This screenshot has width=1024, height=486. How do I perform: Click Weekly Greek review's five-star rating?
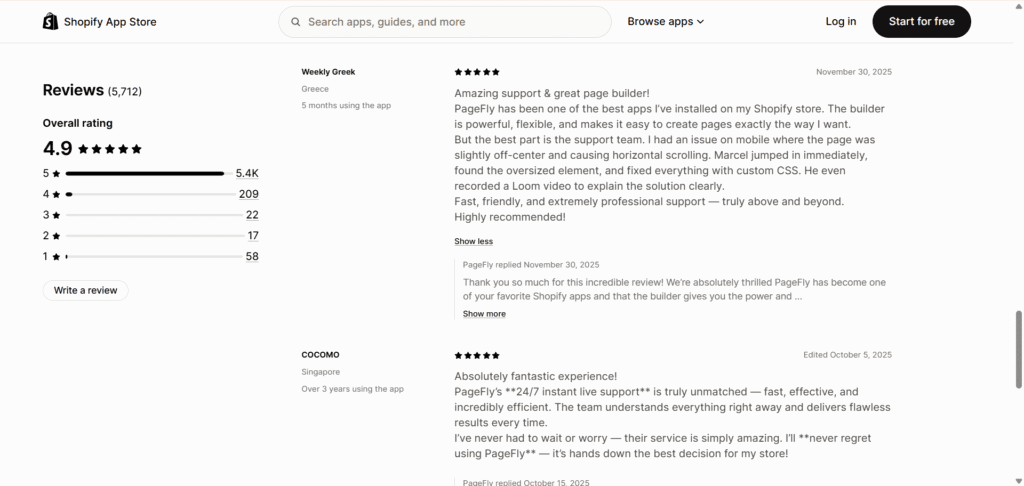(477, 72)
